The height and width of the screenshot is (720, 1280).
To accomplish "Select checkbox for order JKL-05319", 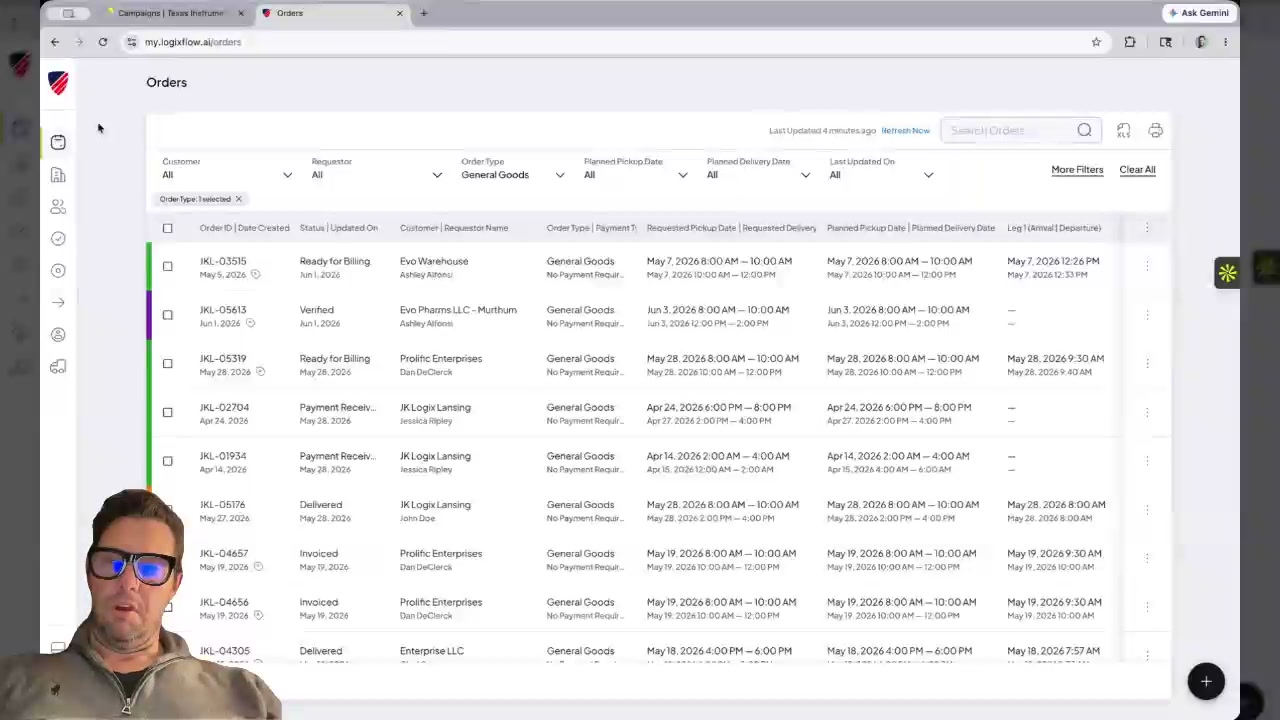I will [168, 364].
